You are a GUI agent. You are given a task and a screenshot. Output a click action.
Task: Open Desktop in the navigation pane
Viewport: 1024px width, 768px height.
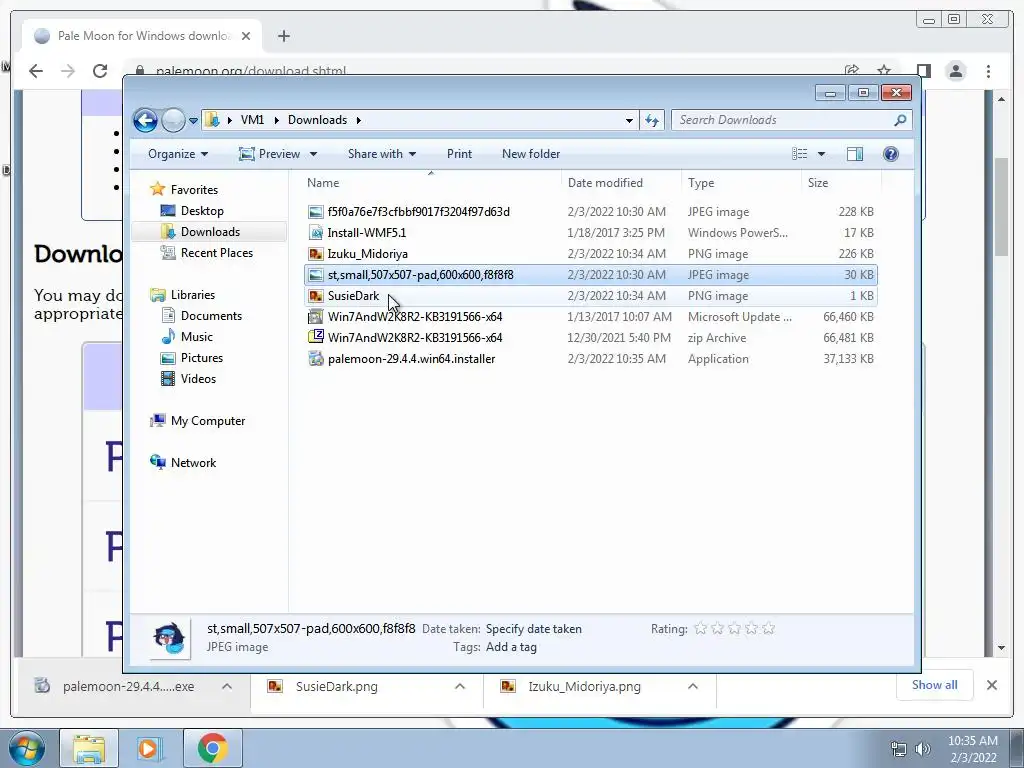tap(202, 211)
